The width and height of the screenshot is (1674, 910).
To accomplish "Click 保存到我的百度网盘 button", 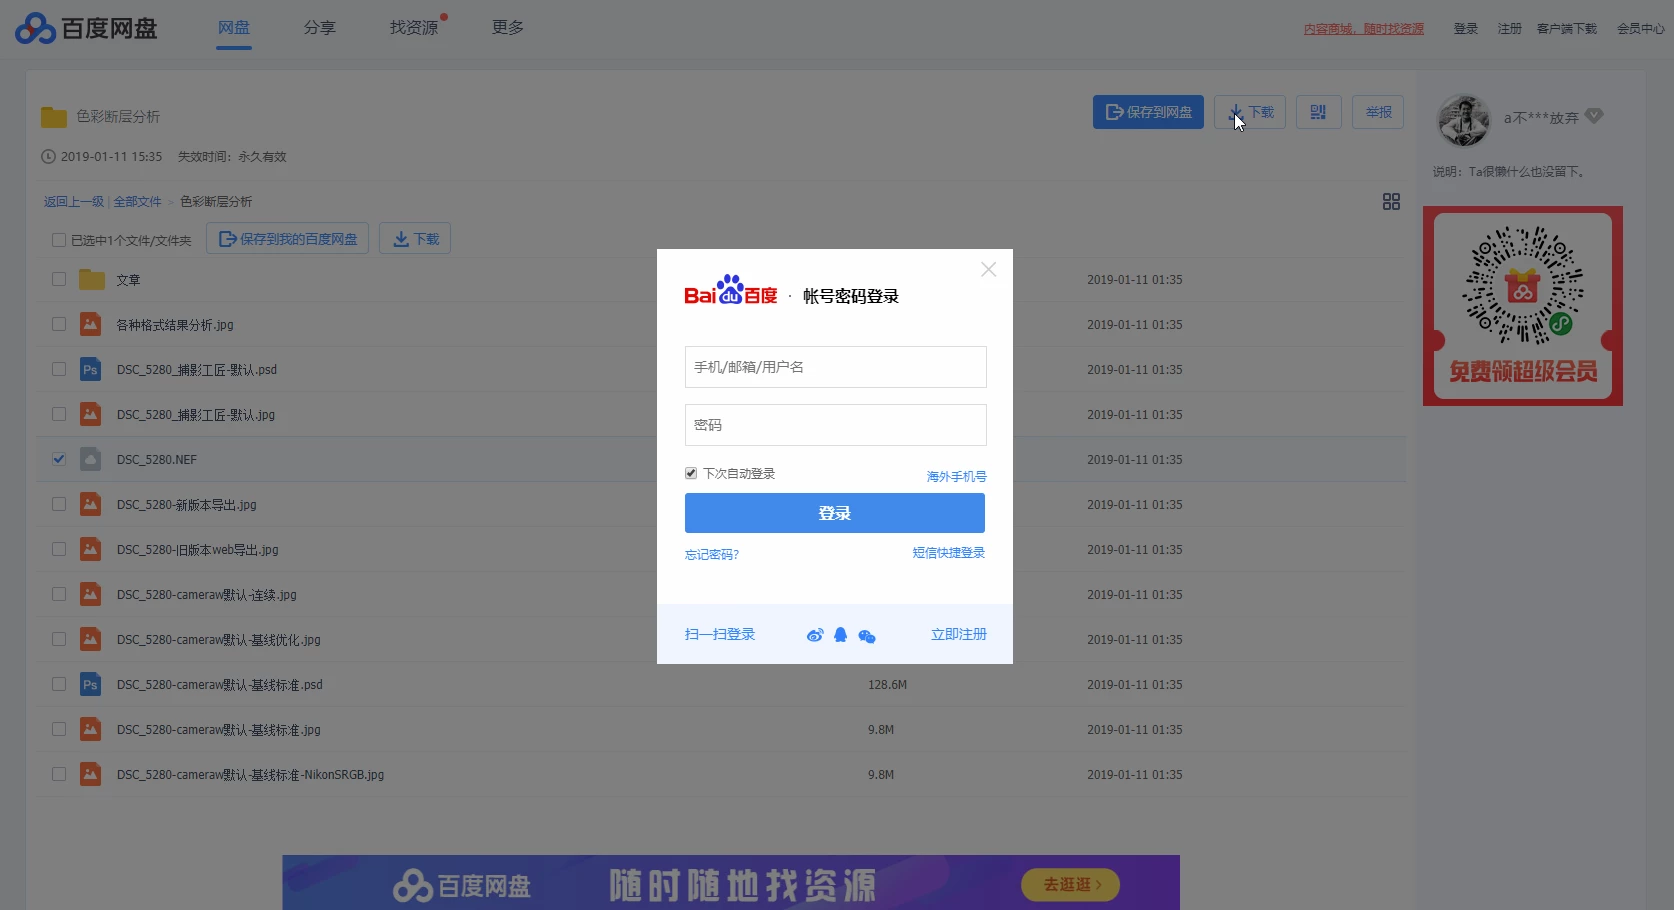I will pyautogui.click(x=288, y=239).
